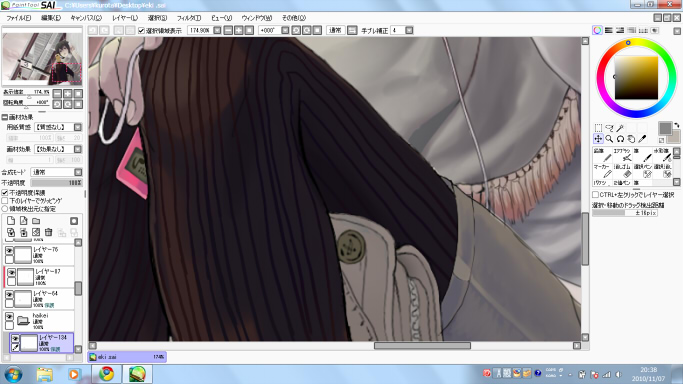Image resolution: width=683 pixels, height=384 pixels.
Task: Rotate the canvas view counterclockwise in toolbar
Action: click(296, 30)
